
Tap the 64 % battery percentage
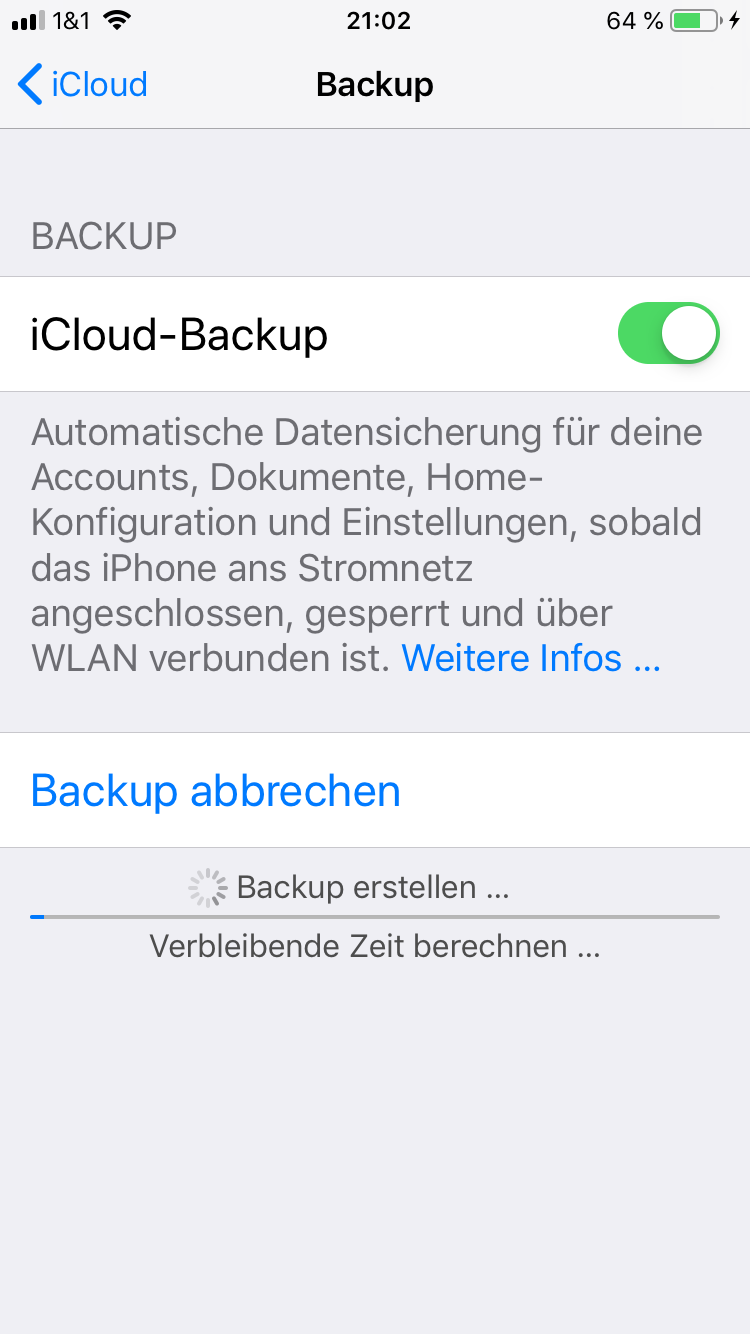click(x=635, y=21)
